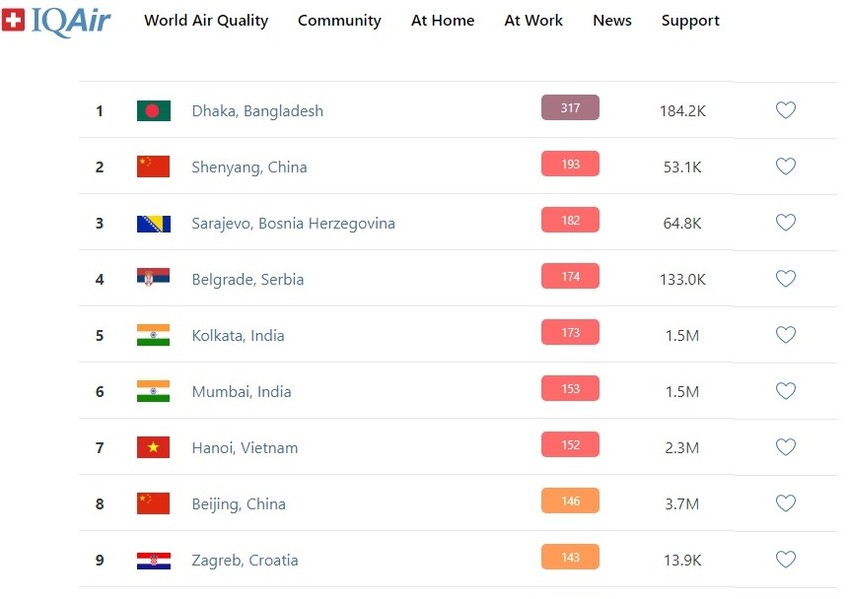Viewport: 850px width, 599px height.
Task: Toggle favorite heart for Sarajevo row
Action: pos(786,223)
